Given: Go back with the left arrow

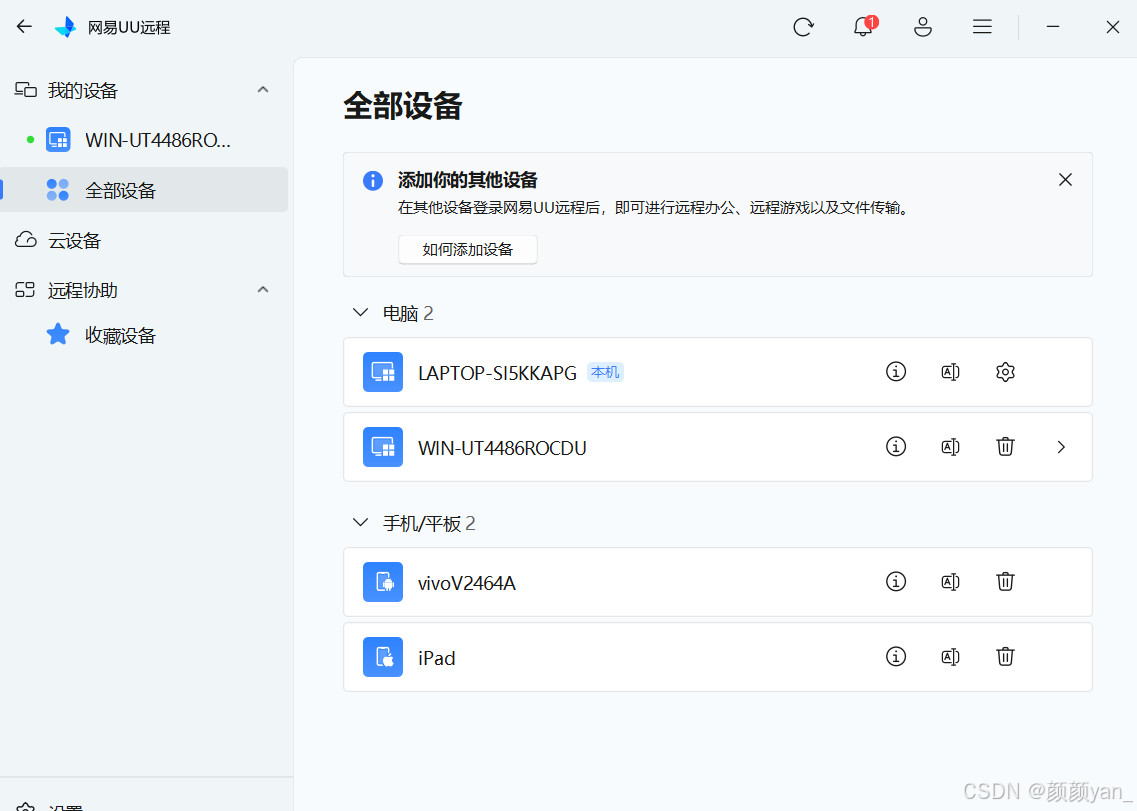Looking at the screenshot, I should point(25,27).
